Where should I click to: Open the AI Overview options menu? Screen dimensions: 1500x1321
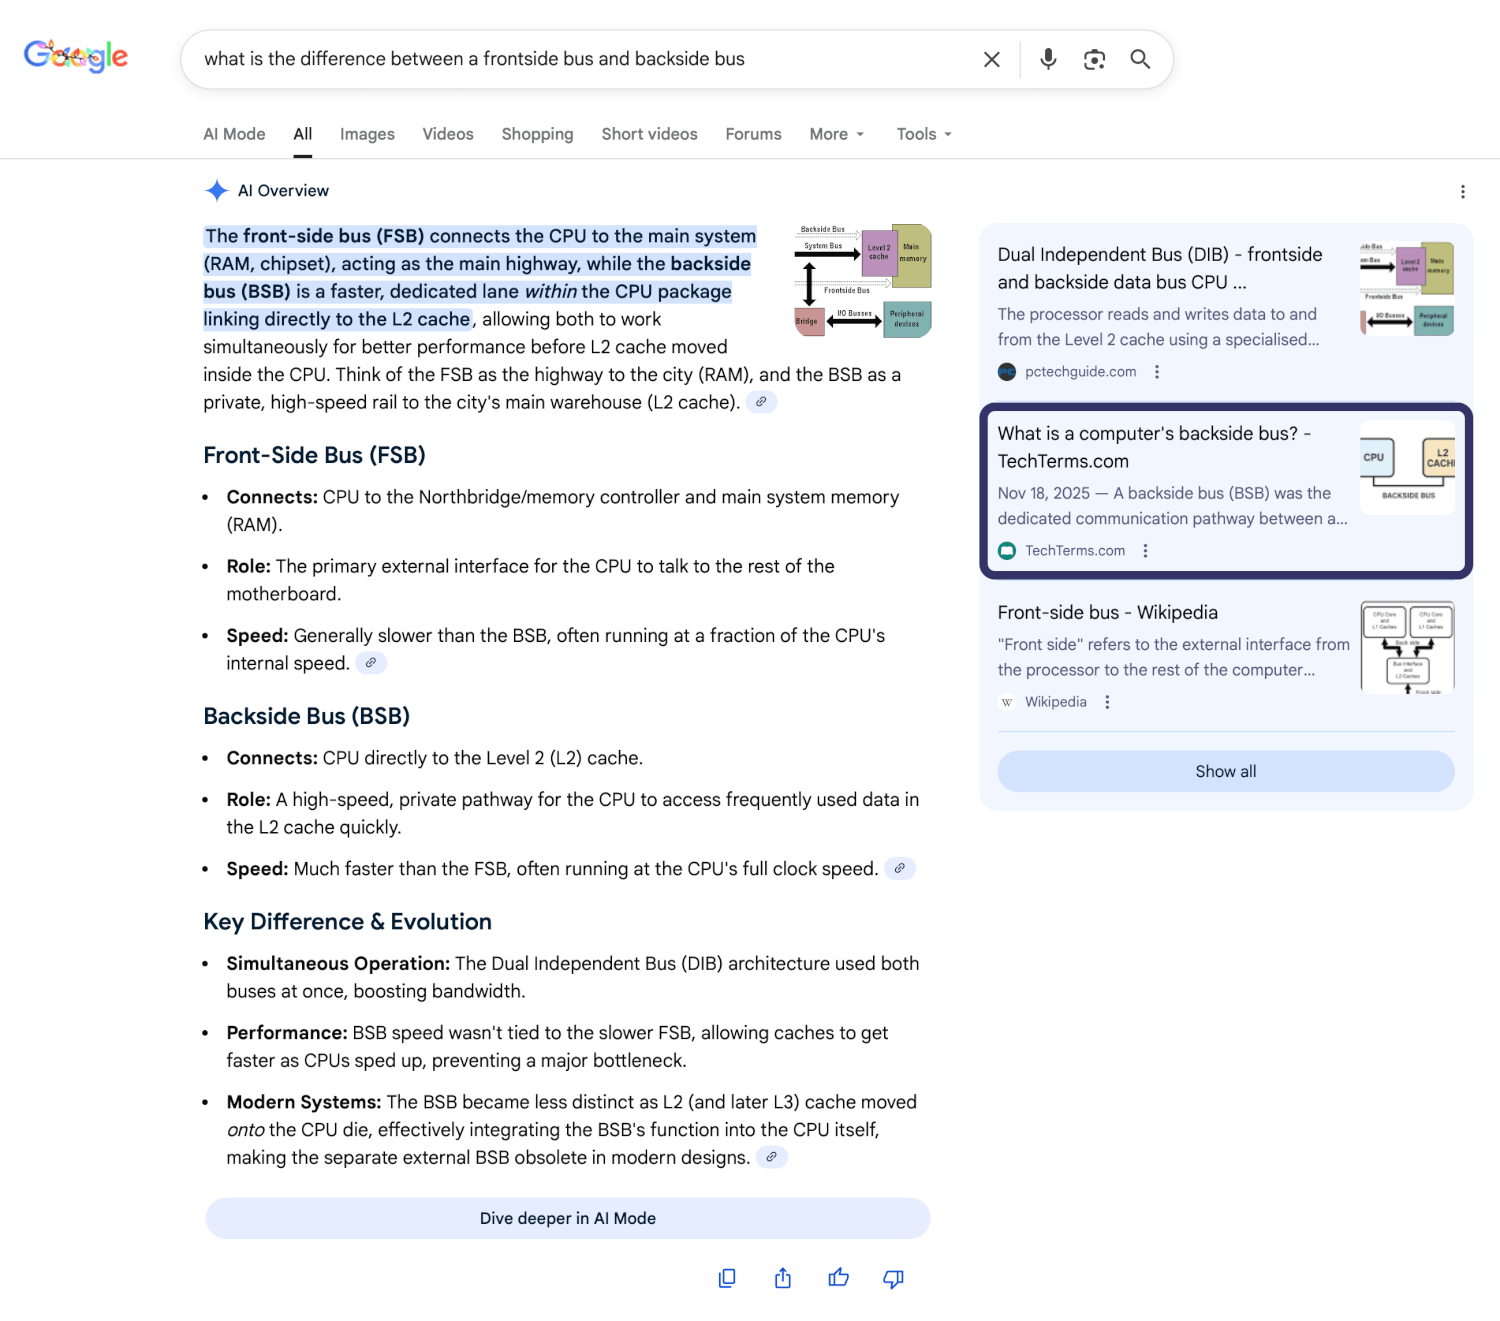click(x=1463, y=191)
